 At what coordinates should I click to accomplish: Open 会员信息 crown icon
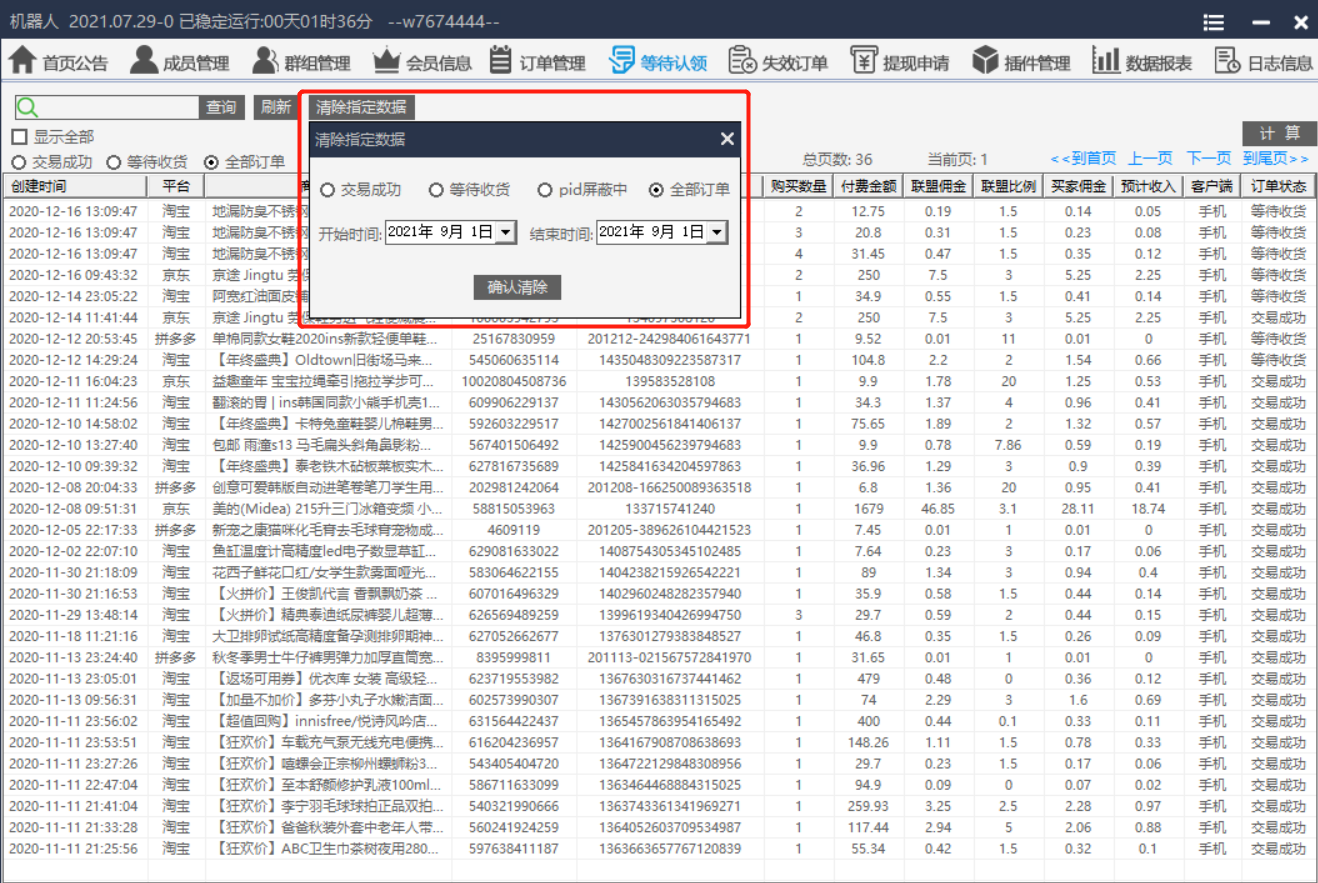click(x=386, y=61)
